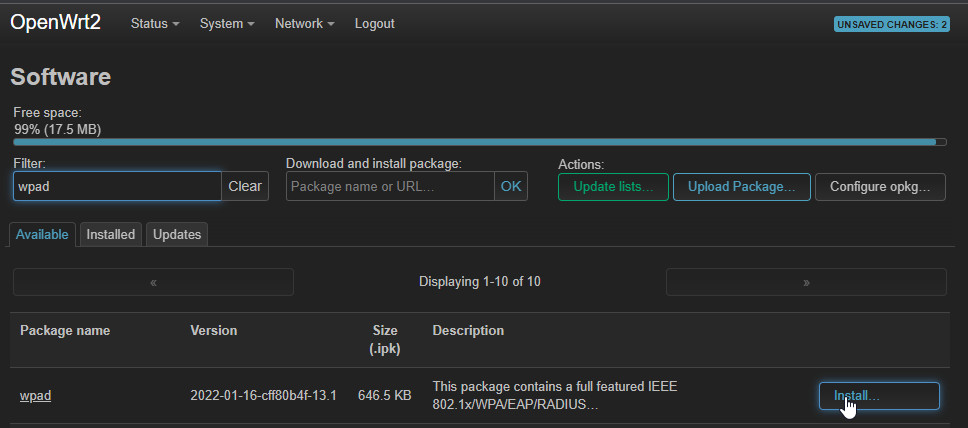Go to the OpenWrt2 home link
968x428 pixels.
[56, 23]
